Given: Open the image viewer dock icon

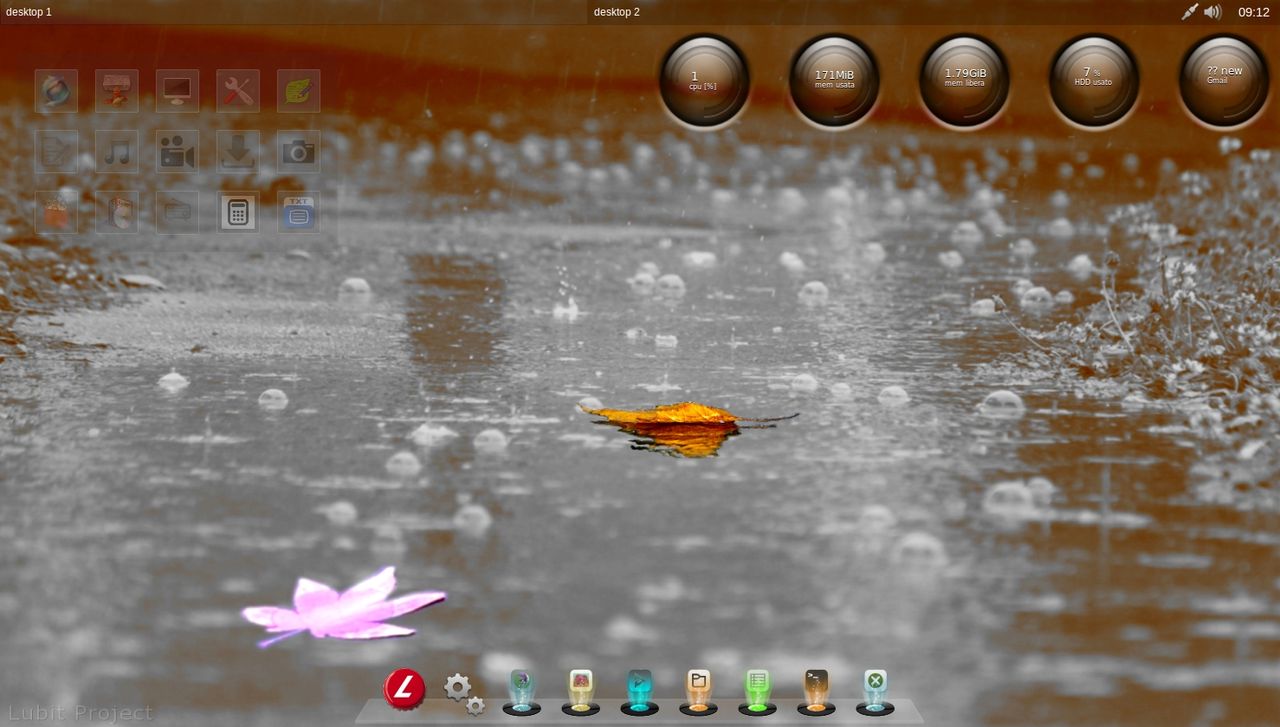Looking at the screenshot, I should (x=580, y=692).
